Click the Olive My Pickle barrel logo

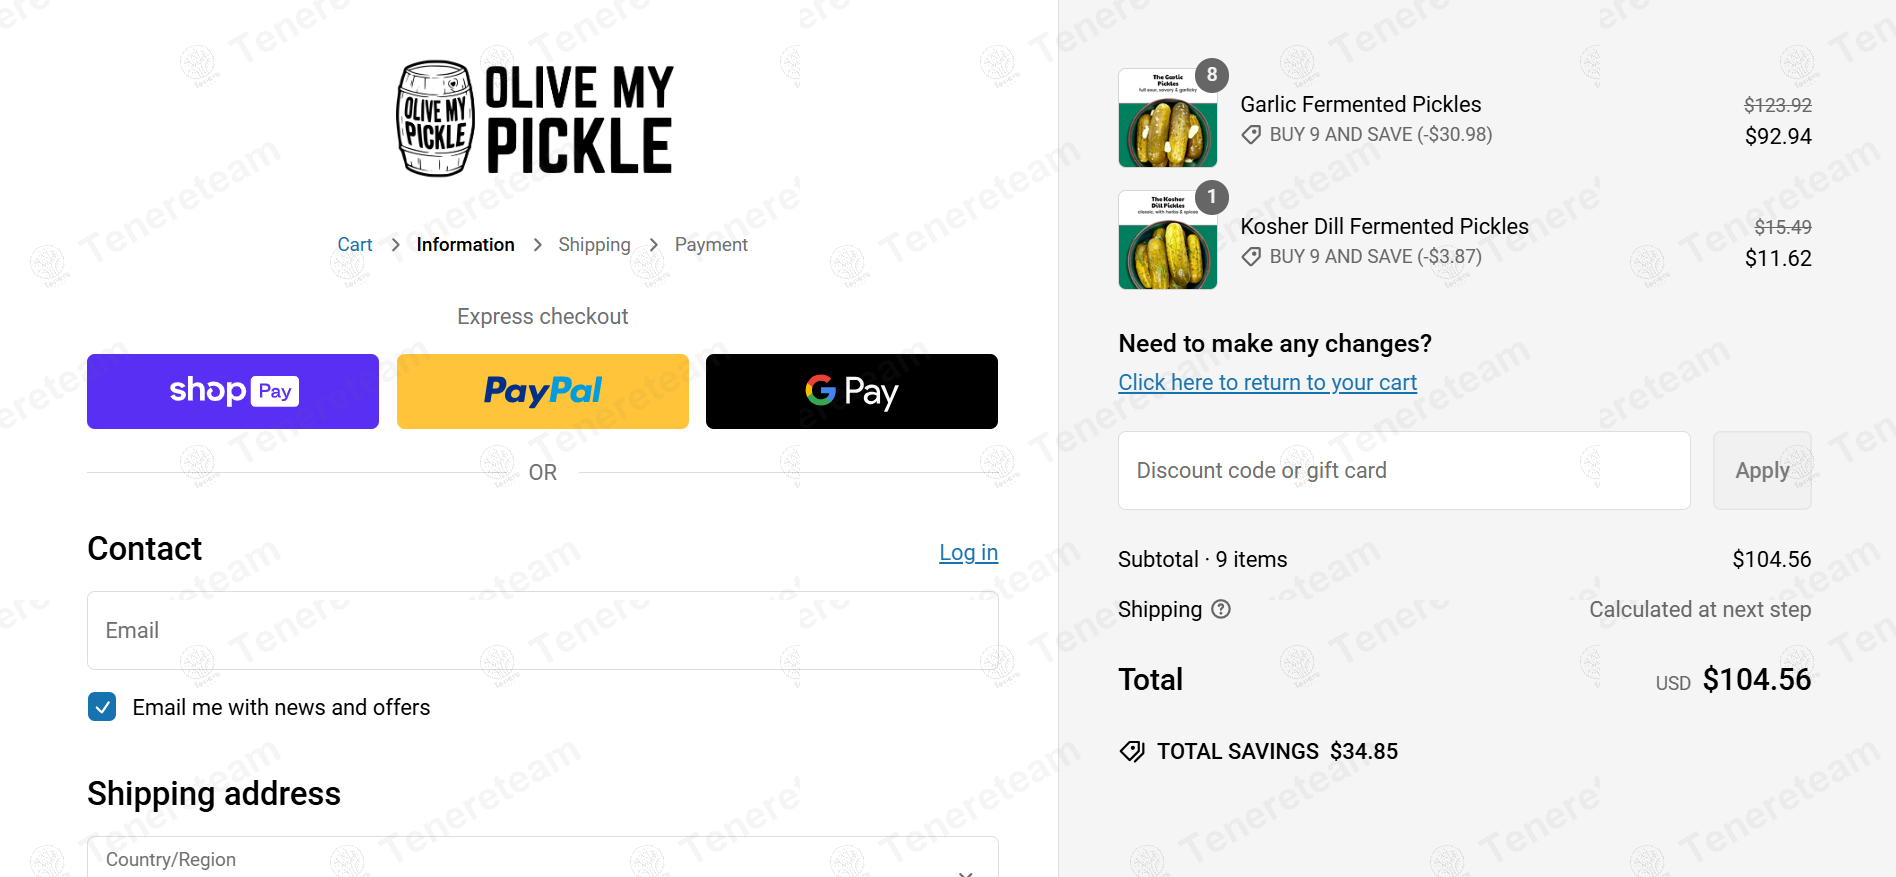click(x=436, y=119)
